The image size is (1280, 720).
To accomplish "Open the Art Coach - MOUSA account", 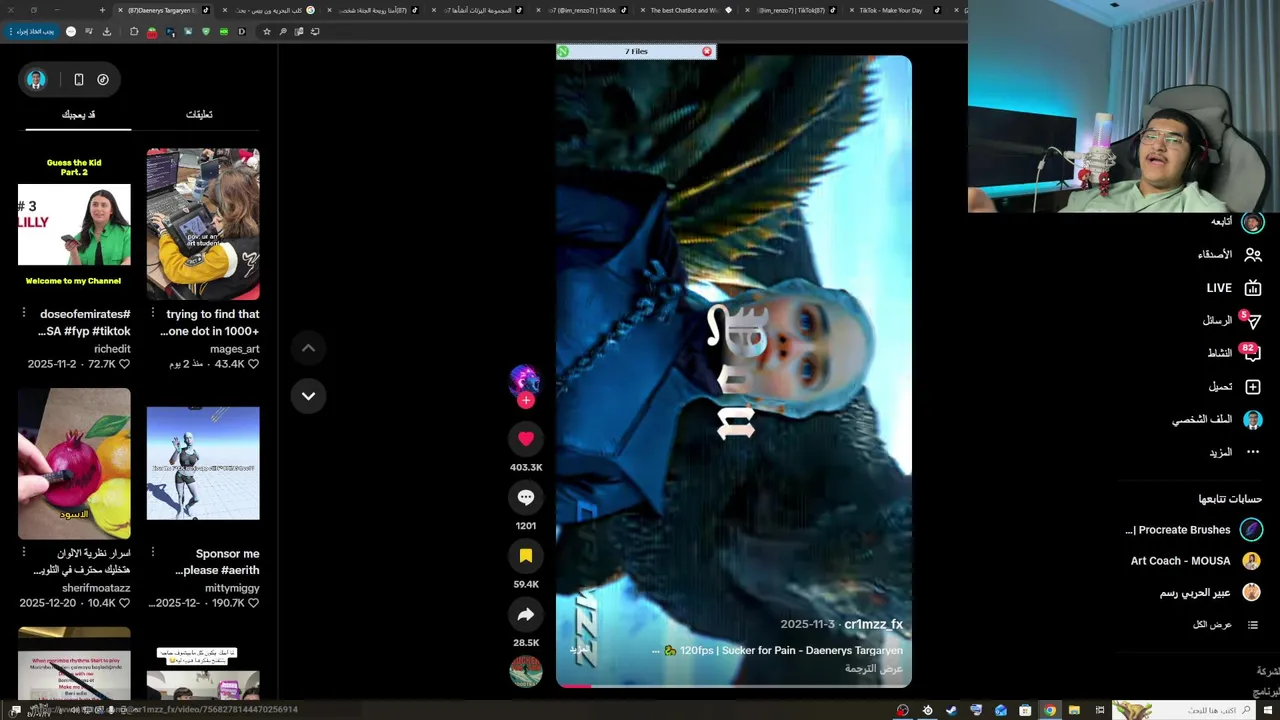I will [x=1196, y=561].
